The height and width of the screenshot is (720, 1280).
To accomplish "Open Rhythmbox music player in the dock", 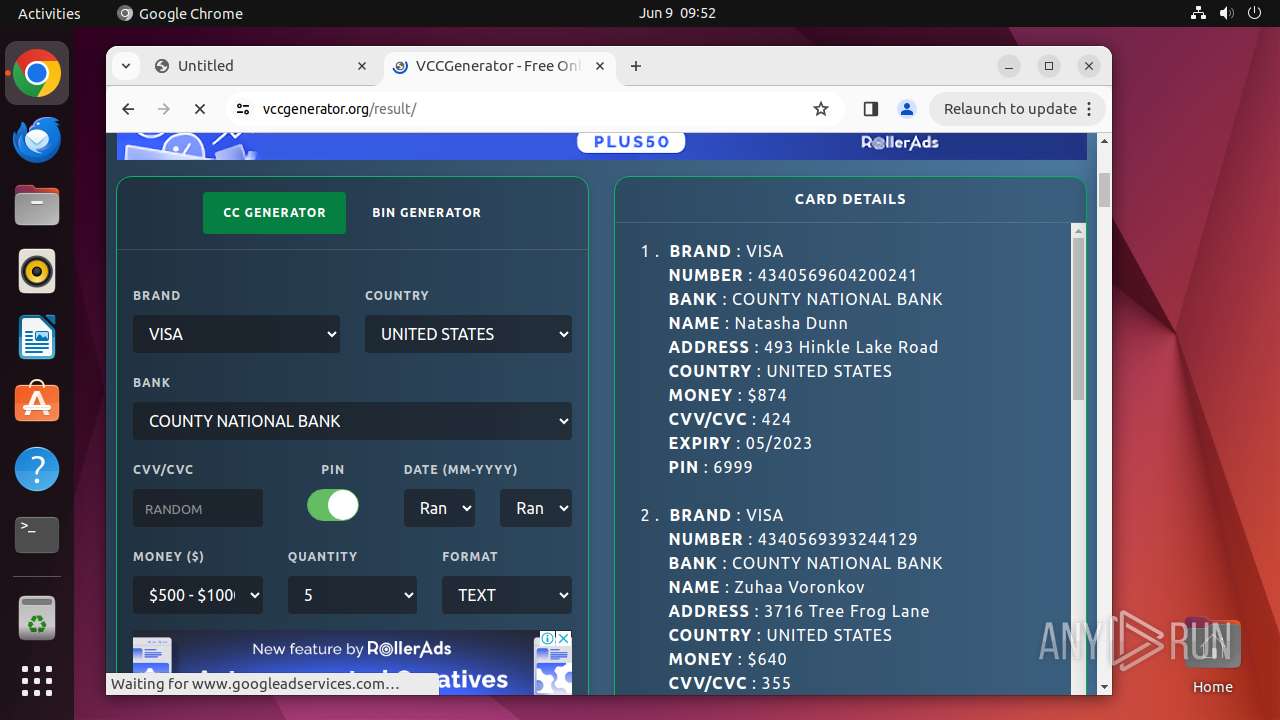I will coord(37,271).
